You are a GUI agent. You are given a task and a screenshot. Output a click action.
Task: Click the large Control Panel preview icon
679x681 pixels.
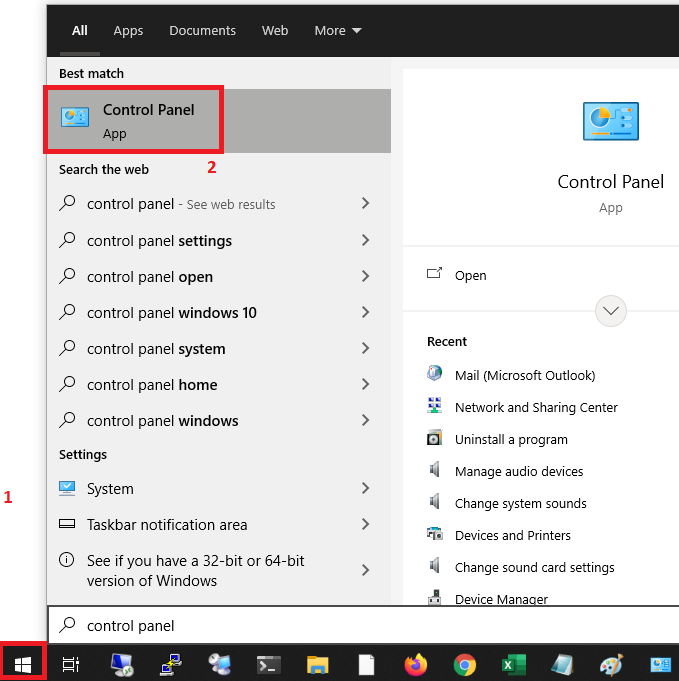610,121
